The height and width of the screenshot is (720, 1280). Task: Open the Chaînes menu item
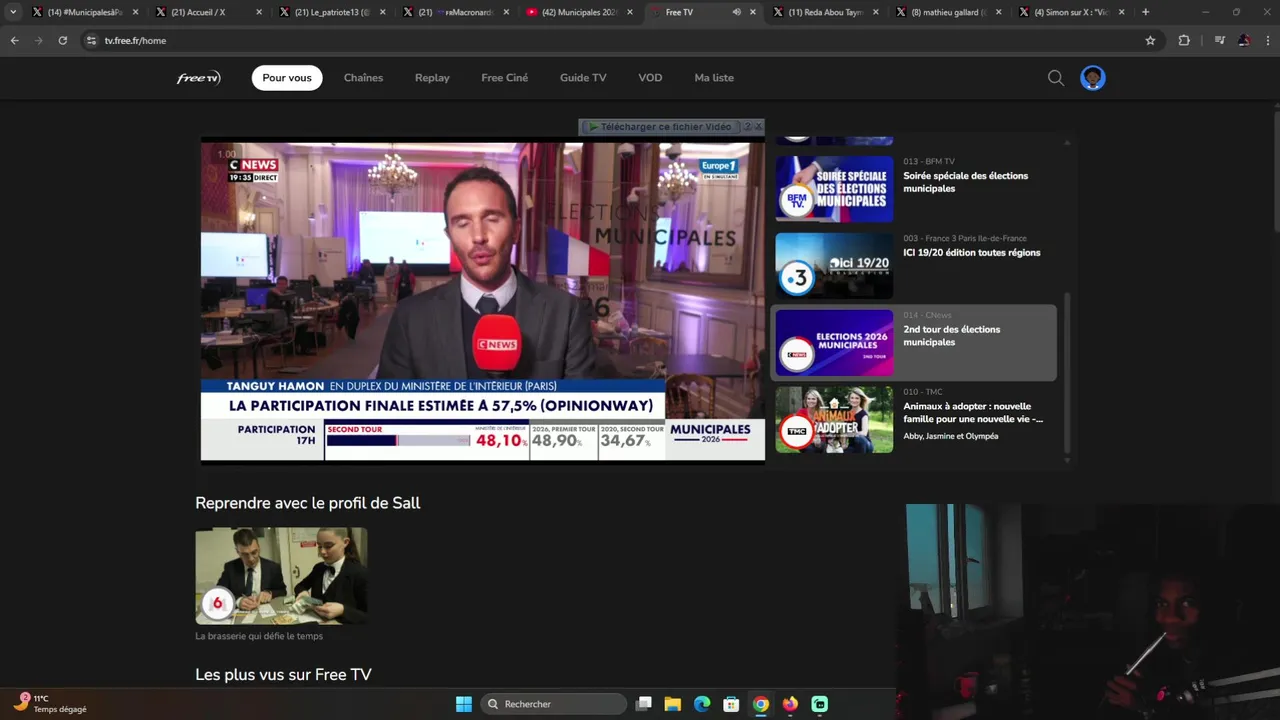pos(363,78)
